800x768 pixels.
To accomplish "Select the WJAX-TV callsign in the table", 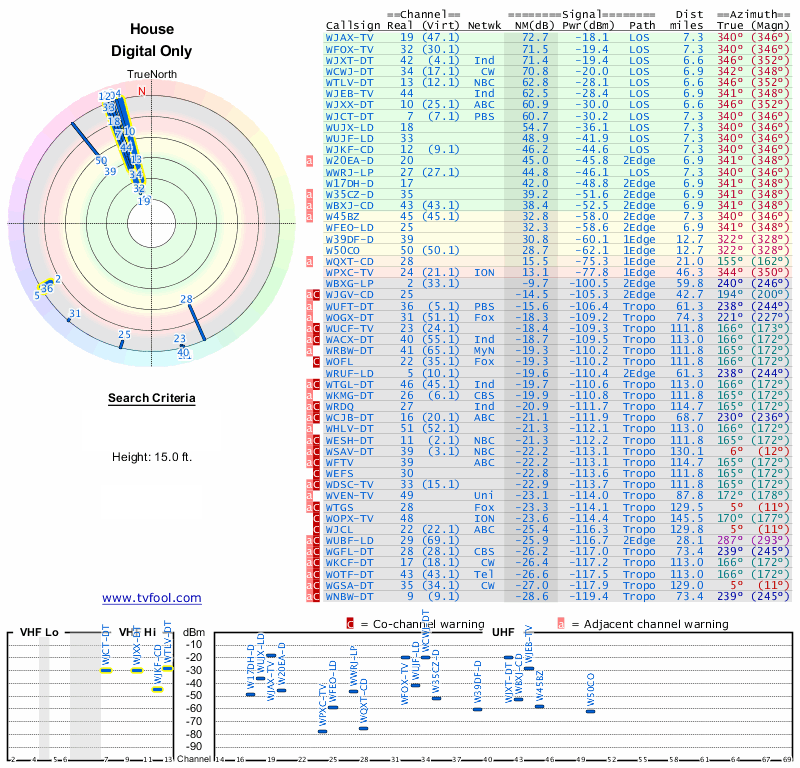I will (349, 38).
